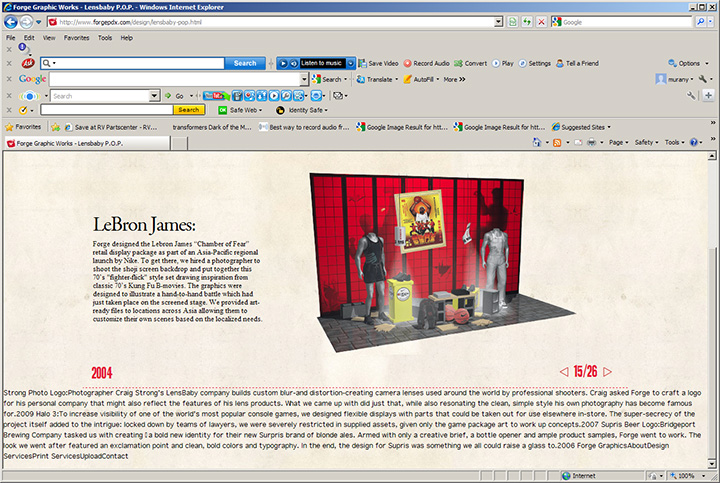
Task: Expand the search provider dropdown arrow
Action: click(711, 22)
